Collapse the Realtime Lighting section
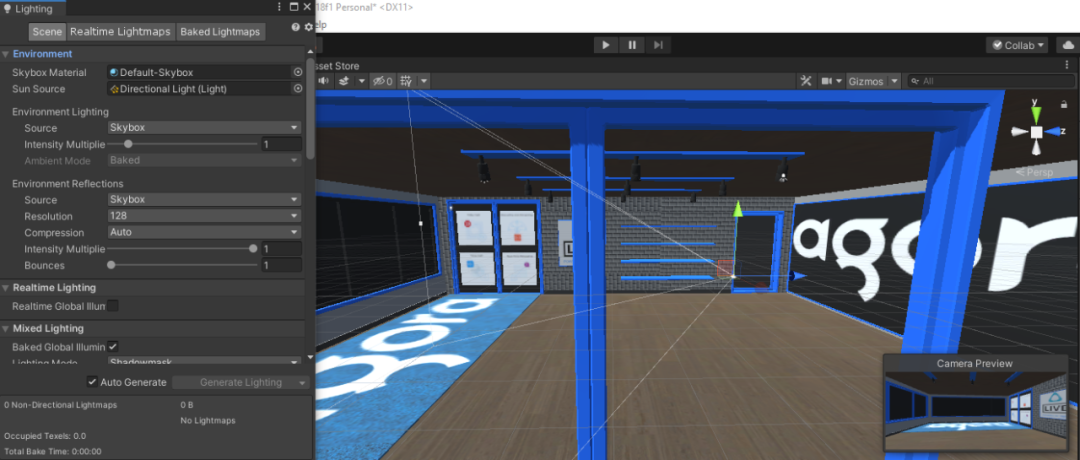This screenshot has height=460, width=1080. pyautogui.click(x=6, y=288)
